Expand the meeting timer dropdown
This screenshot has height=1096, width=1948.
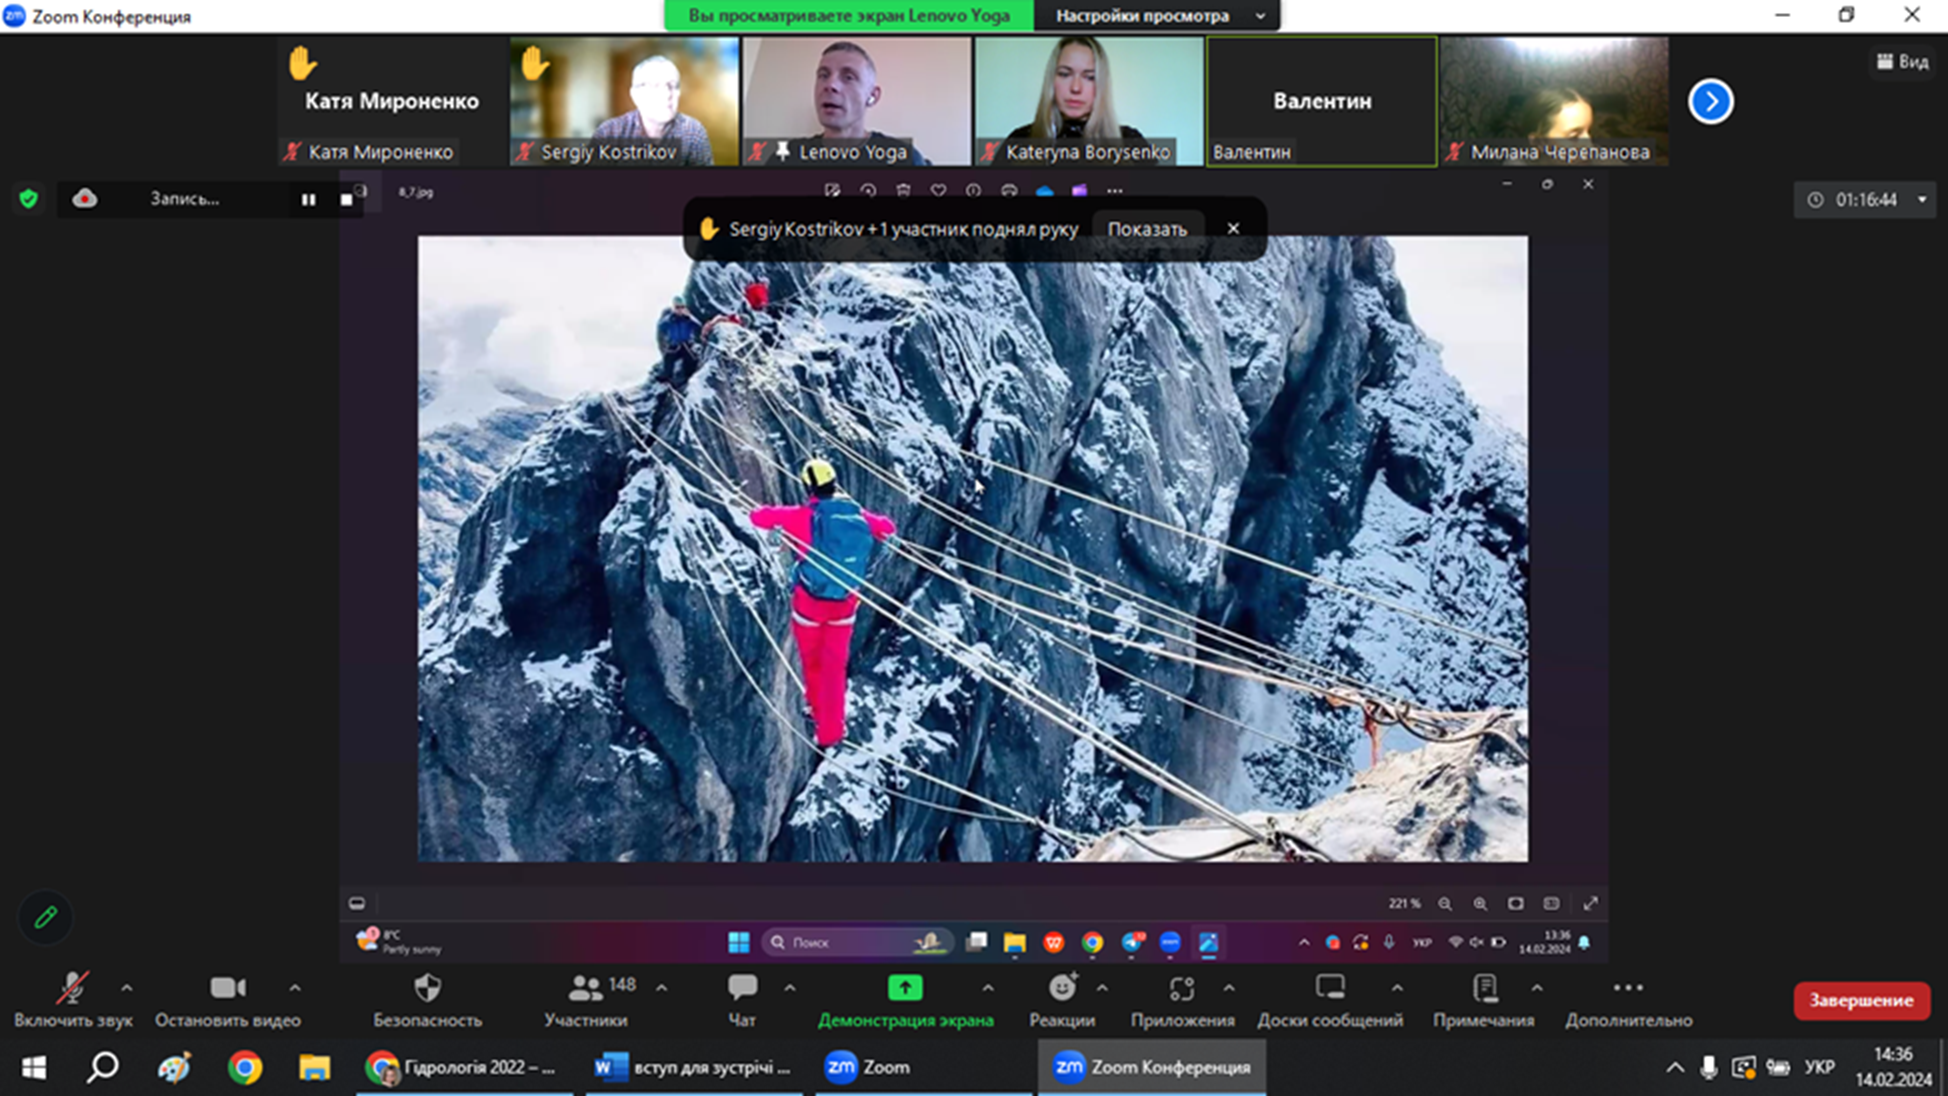[x=1921, y=200]
